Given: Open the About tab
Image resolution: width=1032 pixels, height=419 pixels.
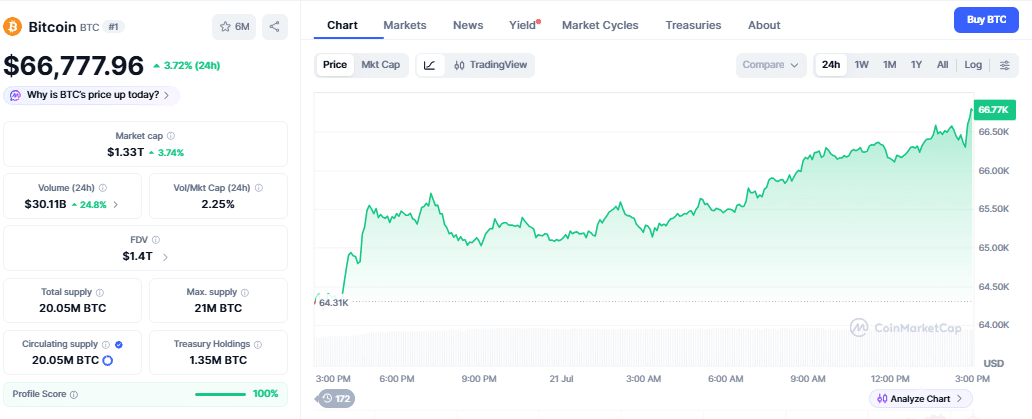Looking at the screenshot, I should 764,25.
